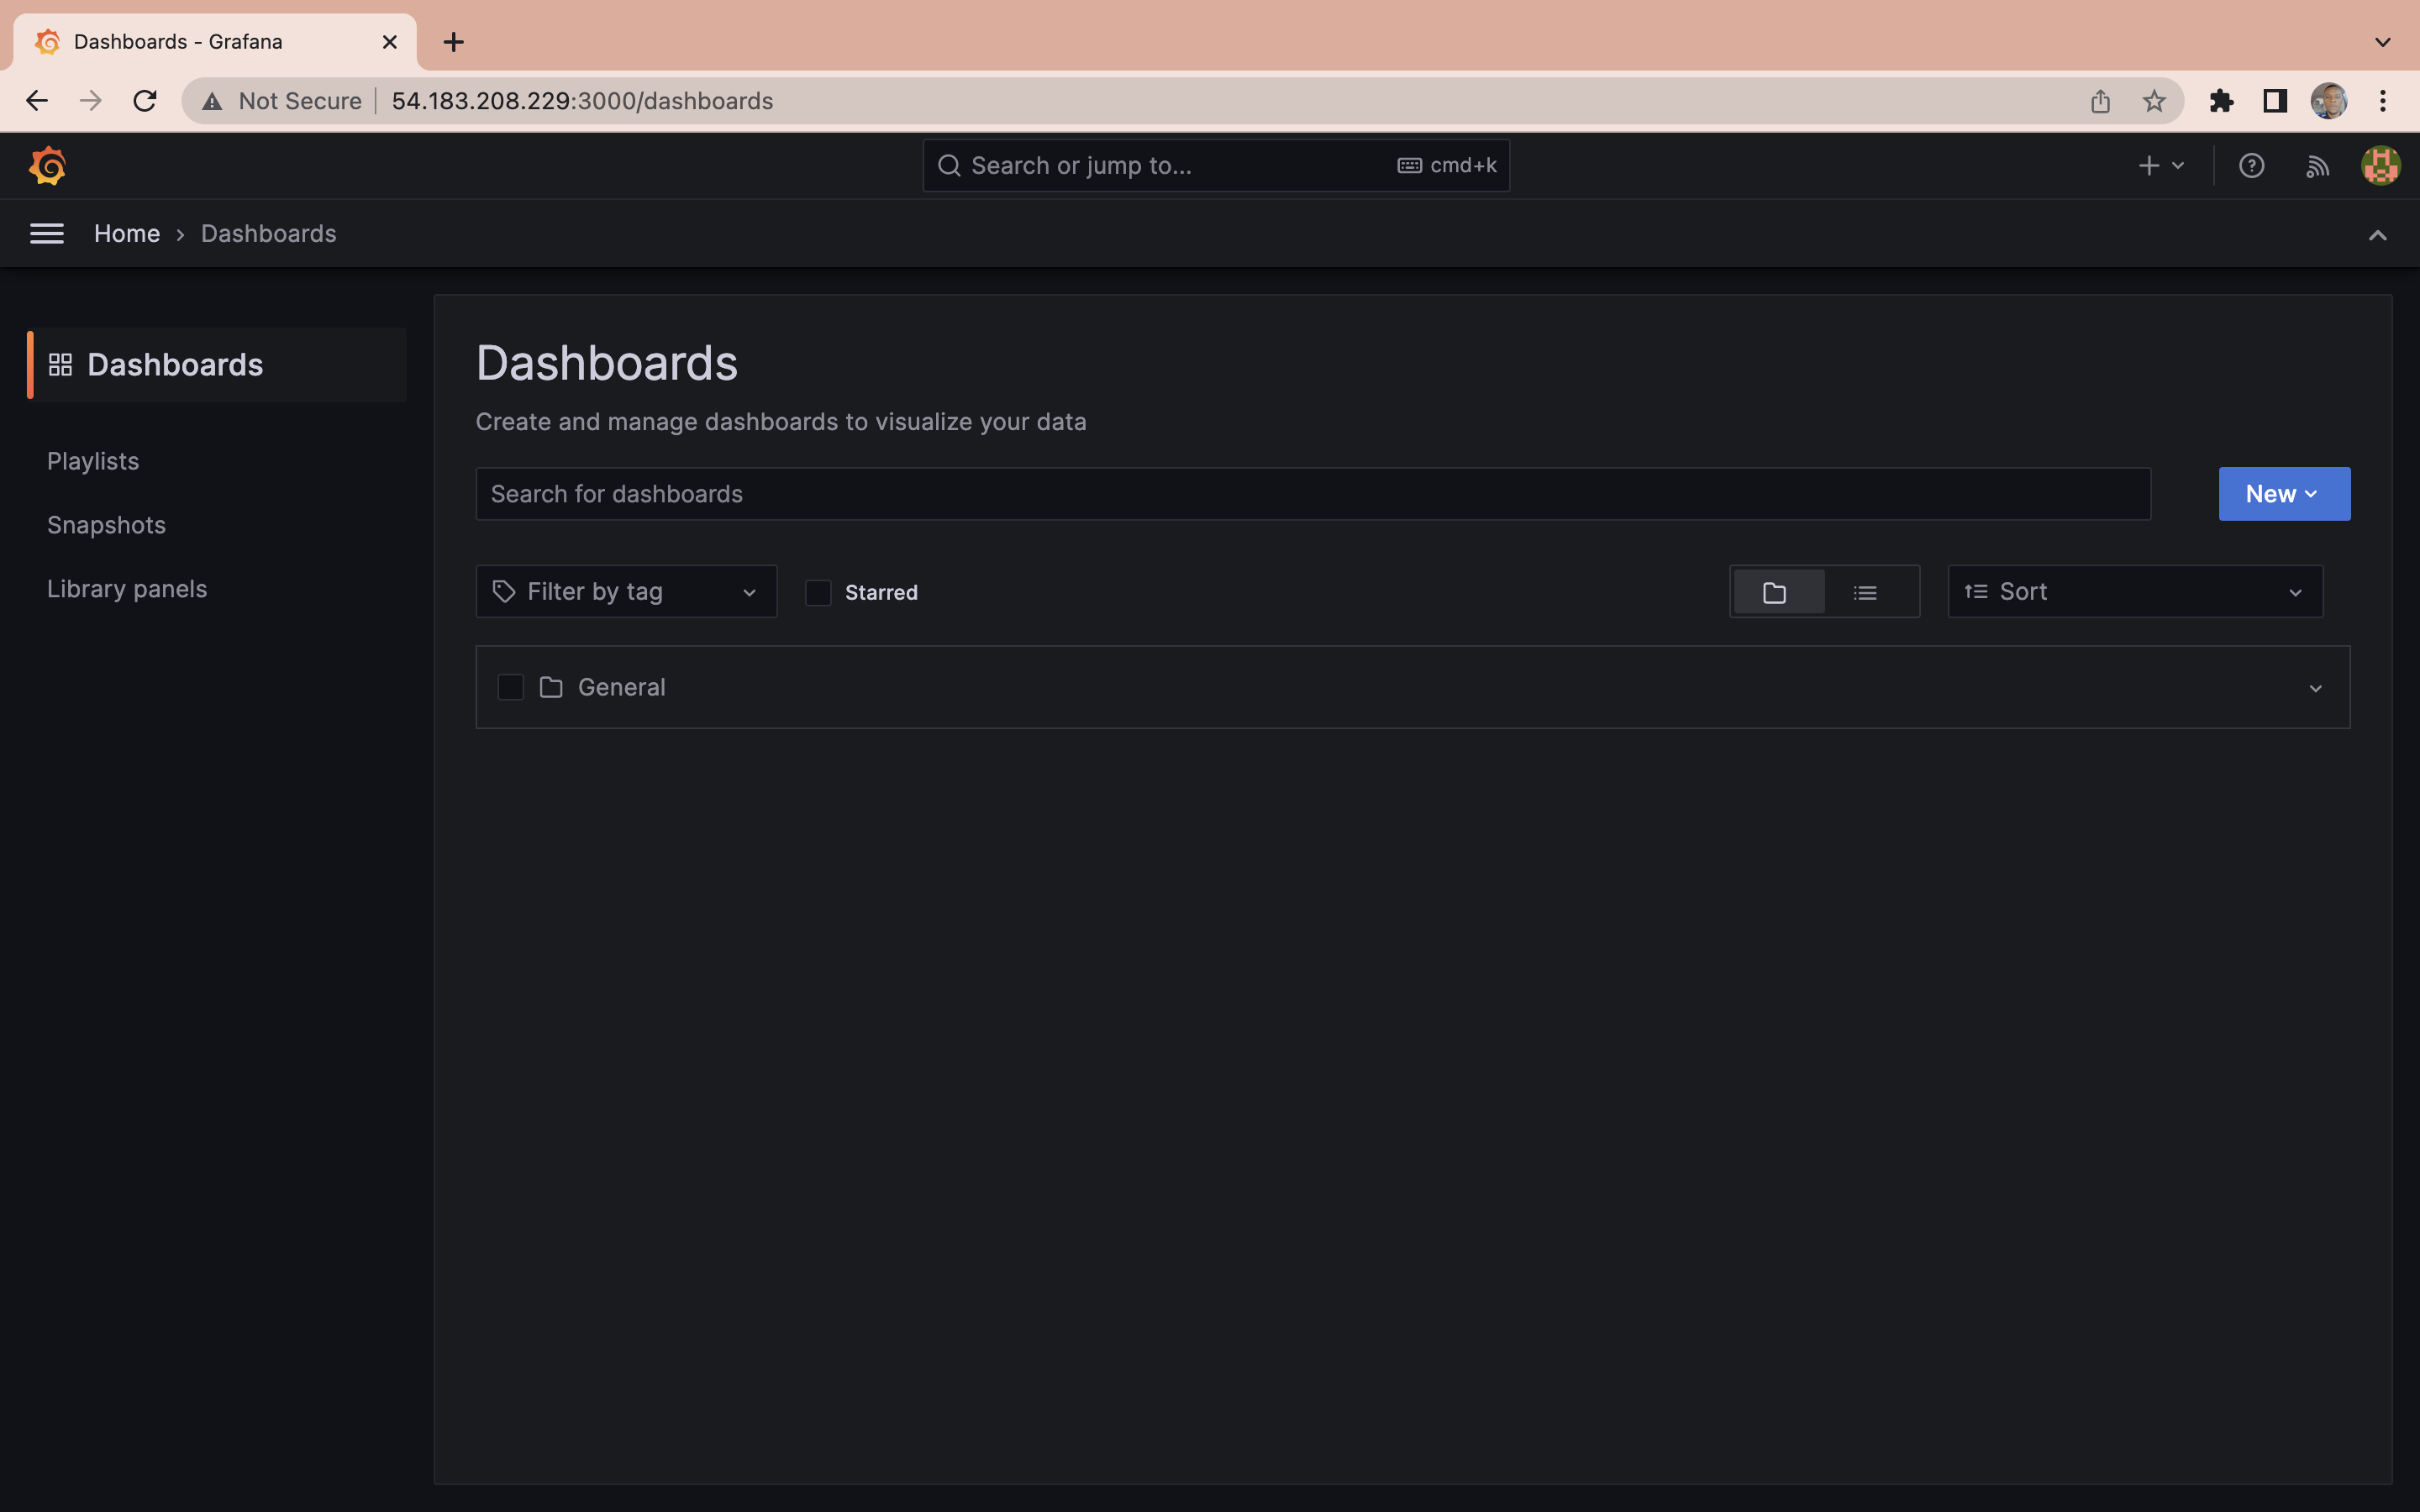Expand the General folder chevron
Viewport: 2420px width, 1512px height.
click(2315, 688)
